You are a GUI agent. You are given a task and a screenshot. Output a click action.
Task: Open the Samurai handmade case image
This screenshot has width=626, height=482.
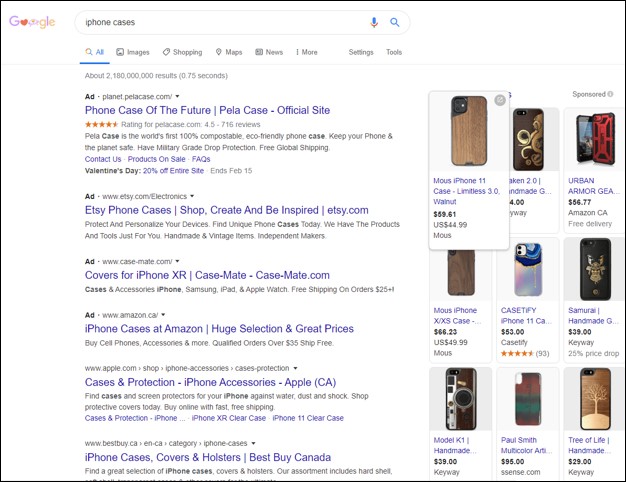595,269
